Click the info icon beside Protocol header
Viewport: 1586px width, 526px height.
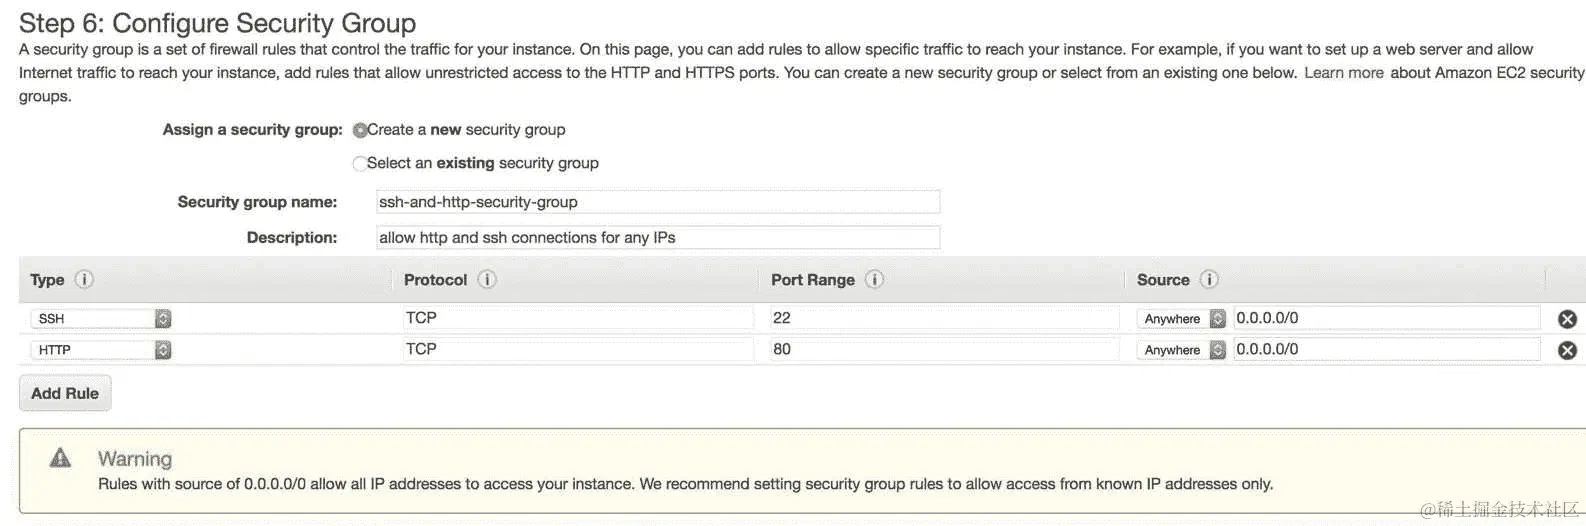(x=487, y=280)
